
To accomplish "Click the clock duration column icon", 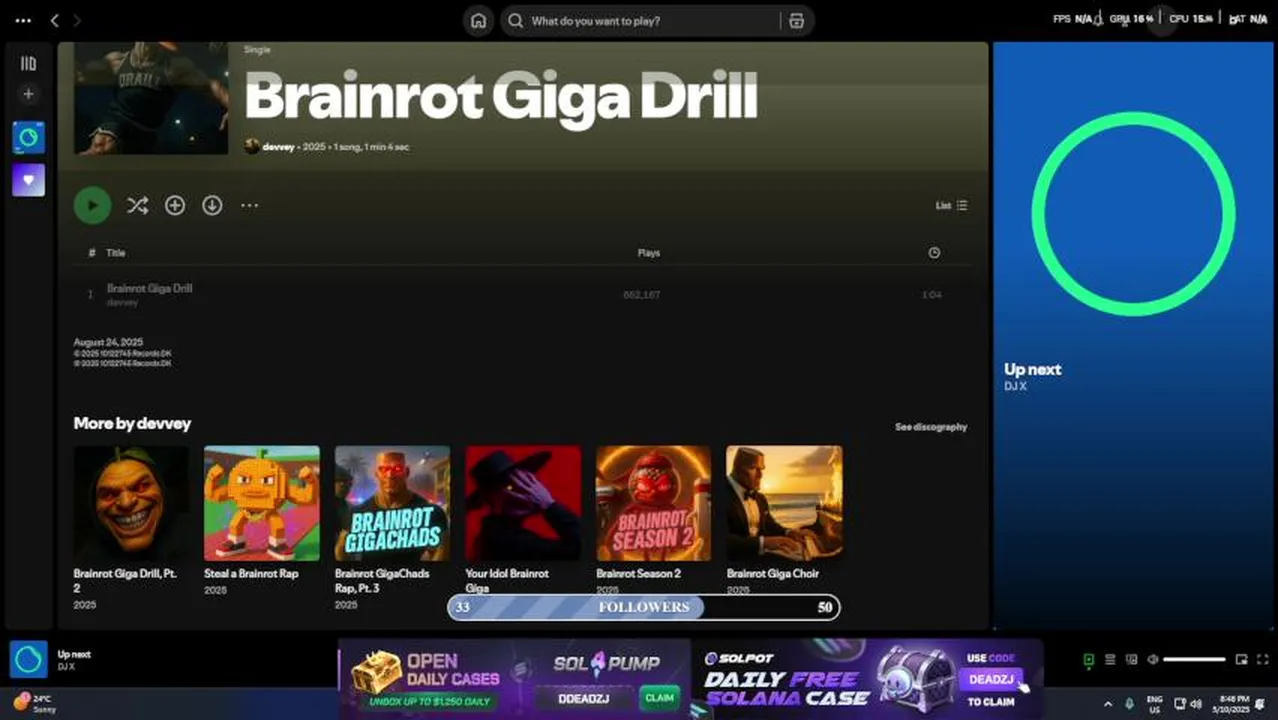I will point(934,253).
